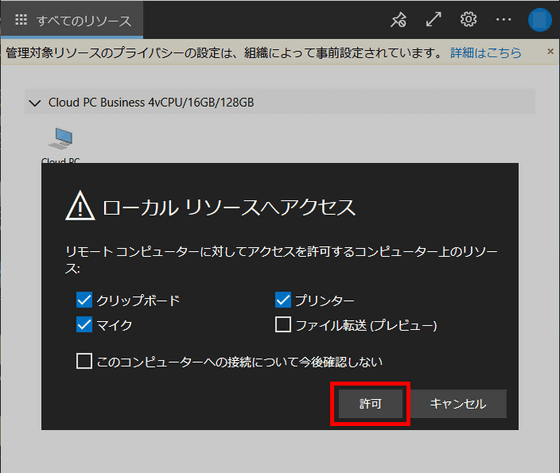Click the privacy banner message text
Image resolution: width=560 pixels, height=473 pixels.
click(224, 53)
